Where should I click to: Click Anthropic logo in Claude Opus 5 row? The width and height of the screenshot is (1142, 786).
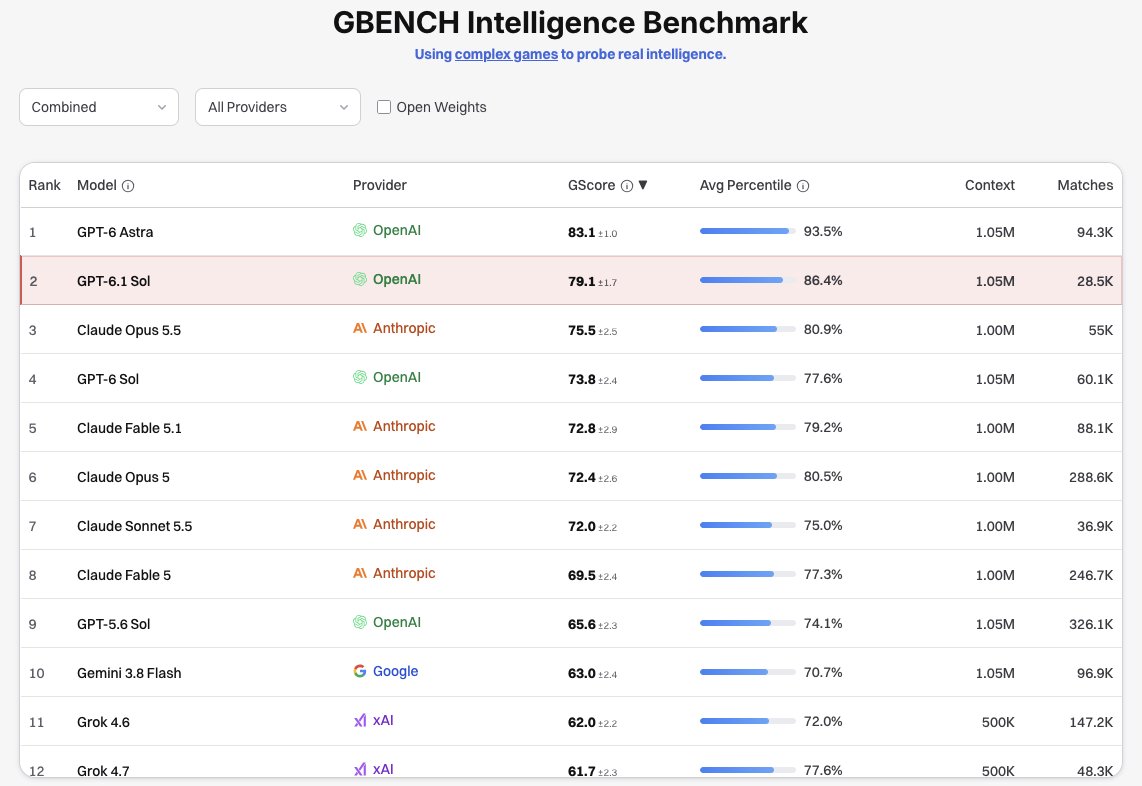click(360, 475)
